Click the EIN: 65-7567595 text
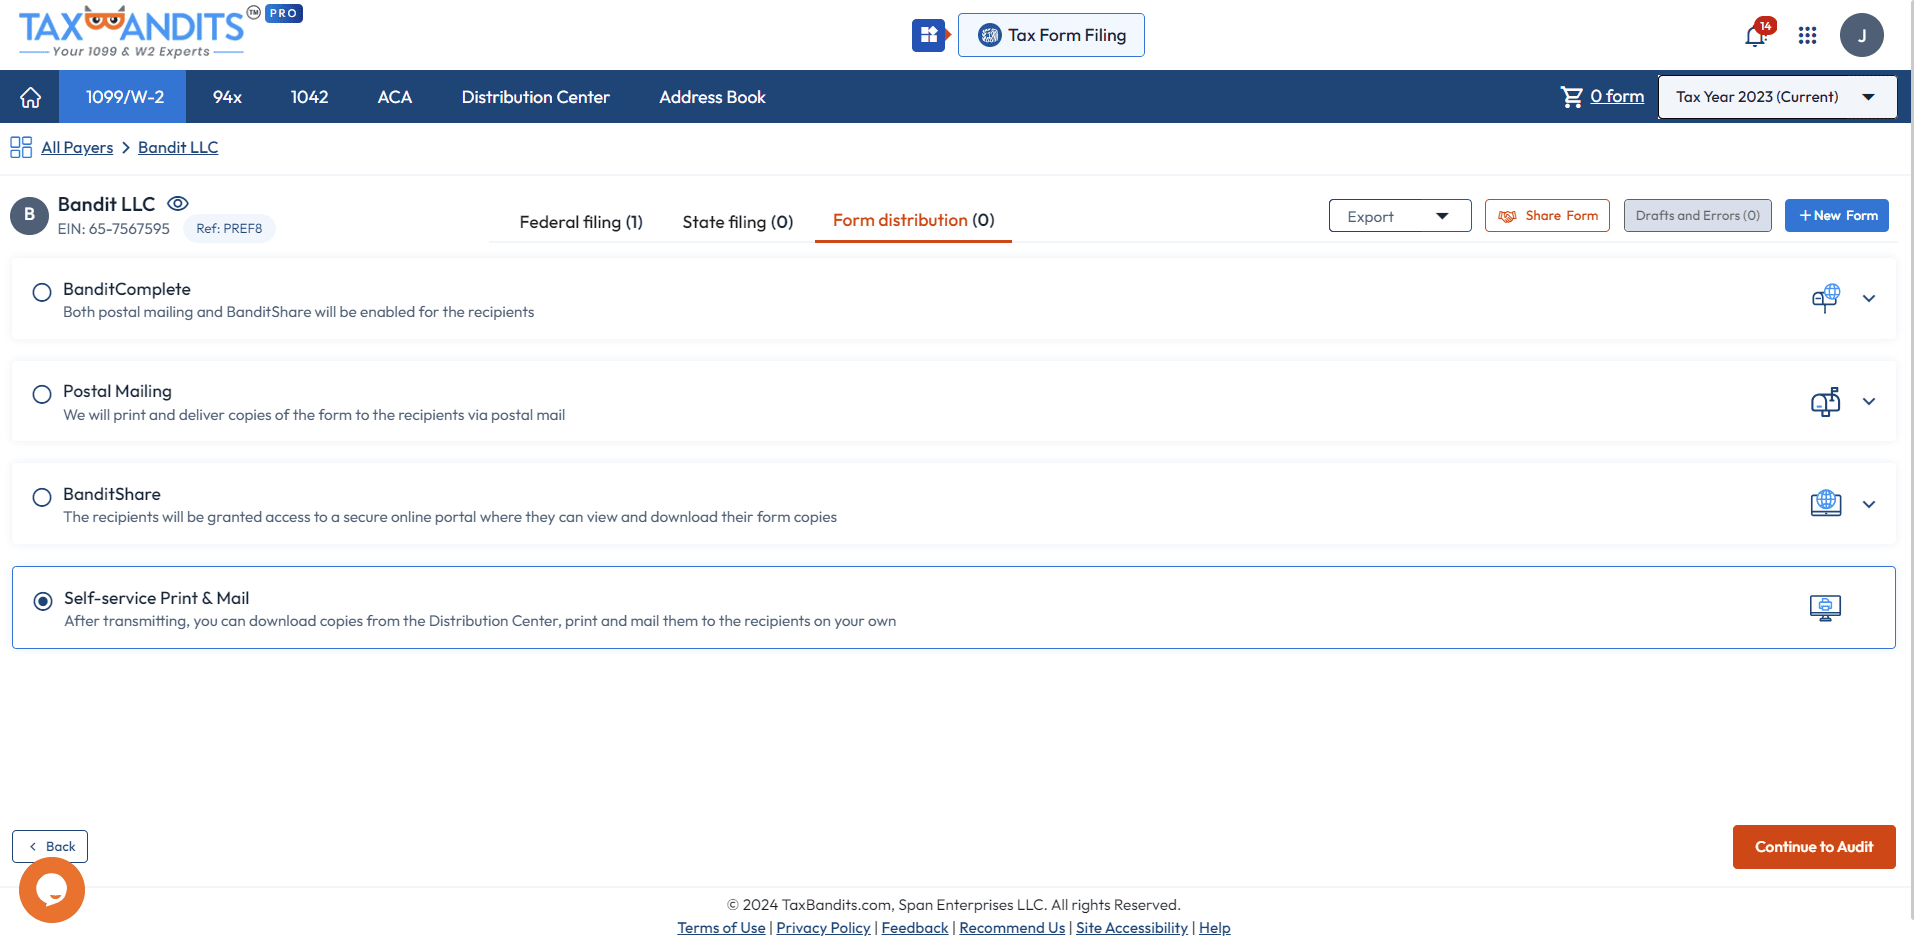Screen dimensions: 1914x945 [114, 229]
